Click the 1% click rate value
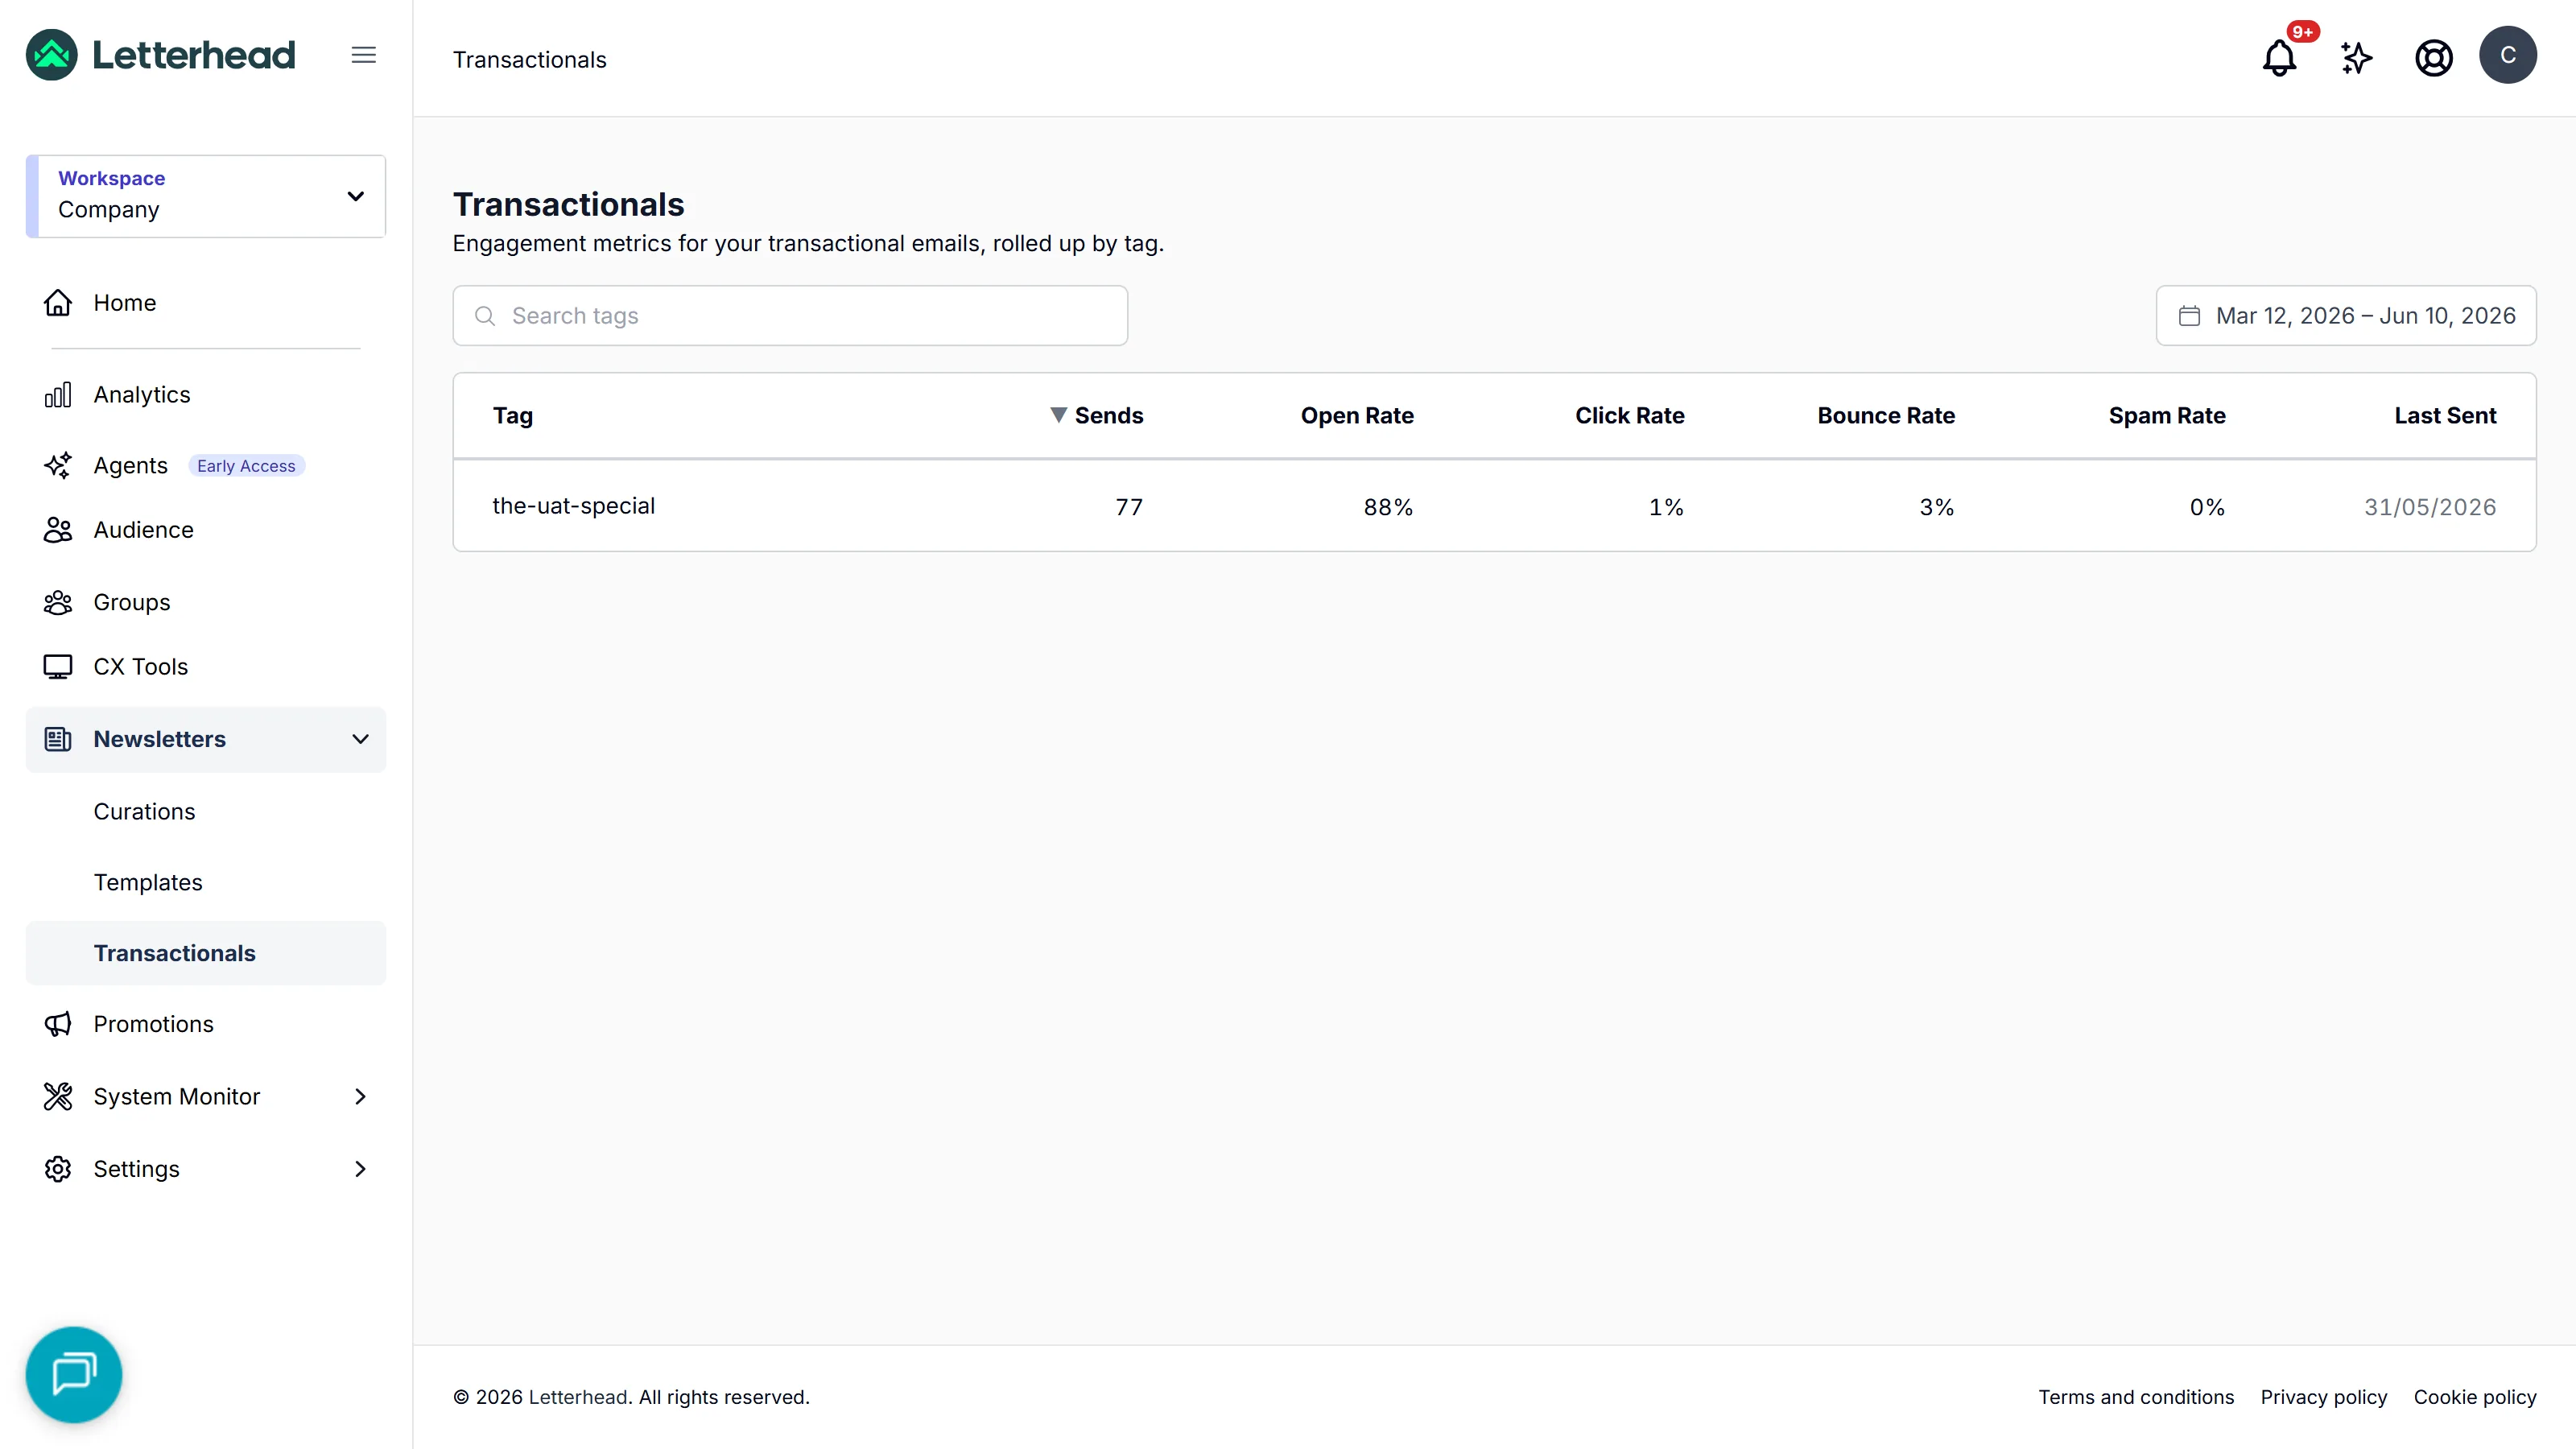Viewport: 2576px width, 1449px height. click(x=1666, y=507)
